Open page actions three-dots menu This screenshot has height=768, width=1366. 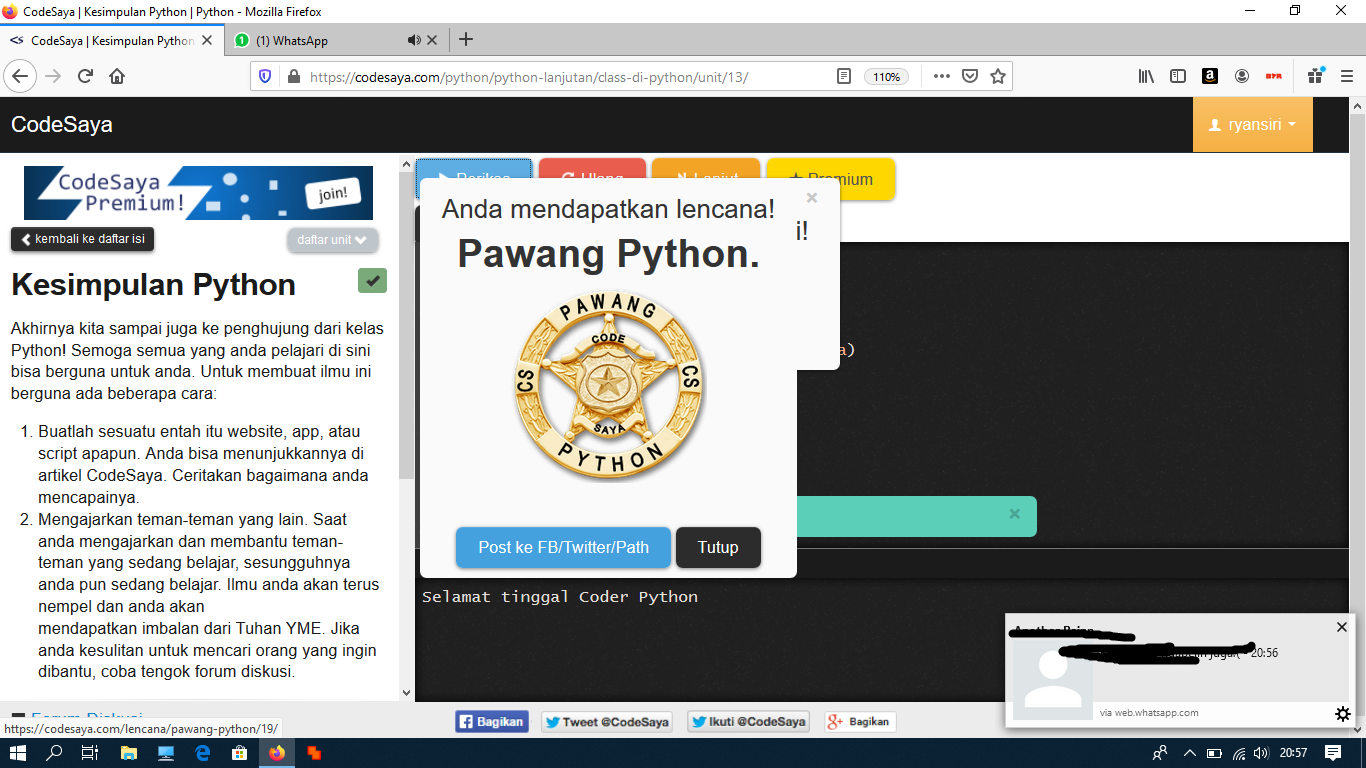pos(941,76)
